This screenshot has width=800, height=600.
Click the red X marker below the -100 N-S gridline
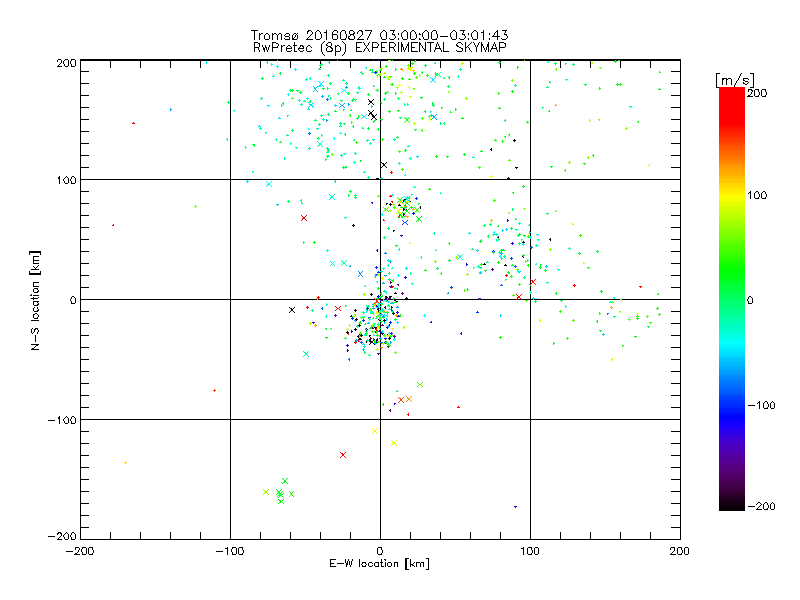pos(343,455)
